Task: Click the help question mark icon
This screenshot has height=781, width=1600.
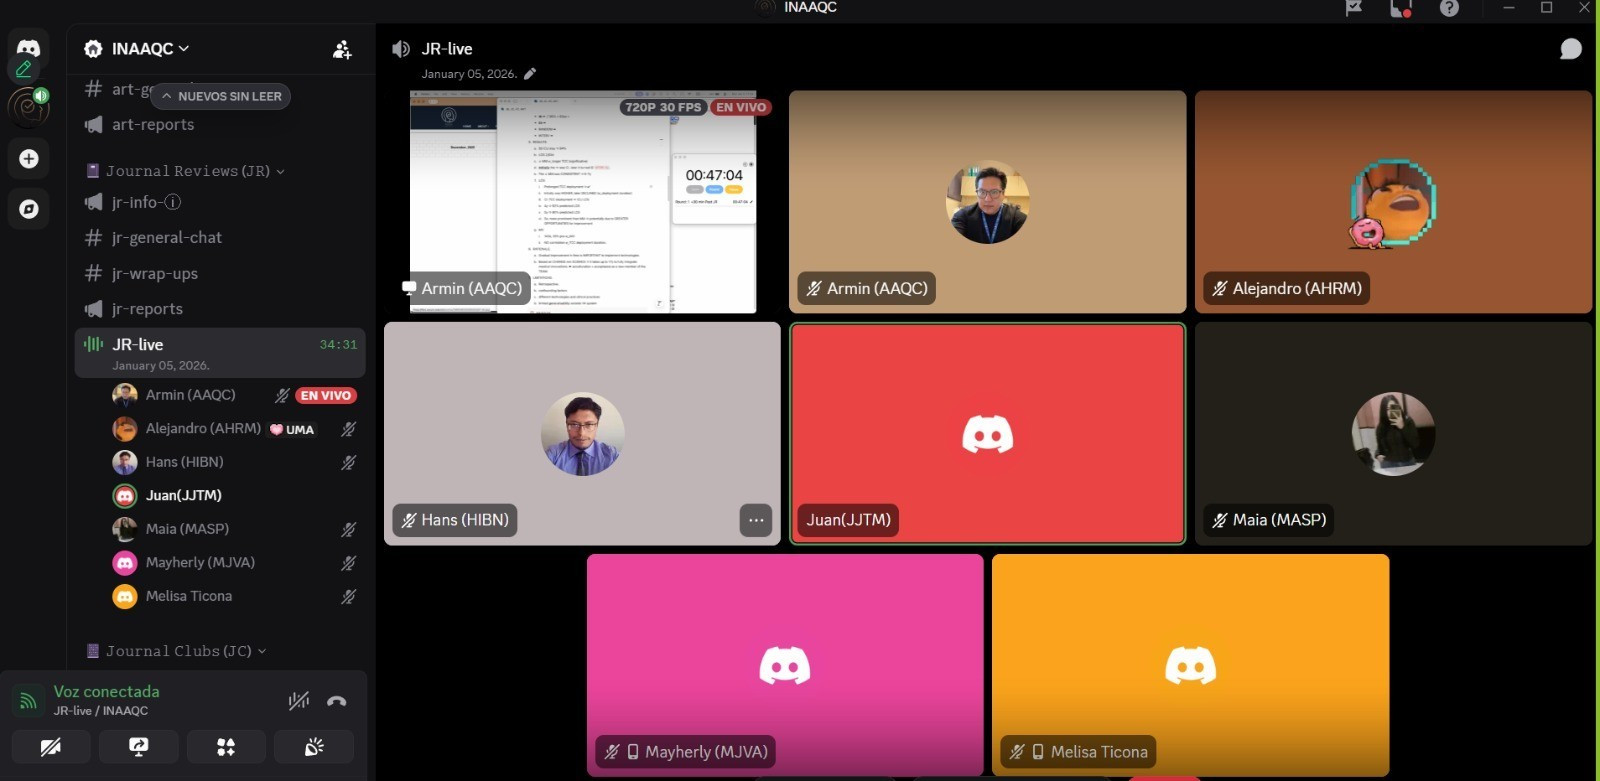Action: point(1449,9)
